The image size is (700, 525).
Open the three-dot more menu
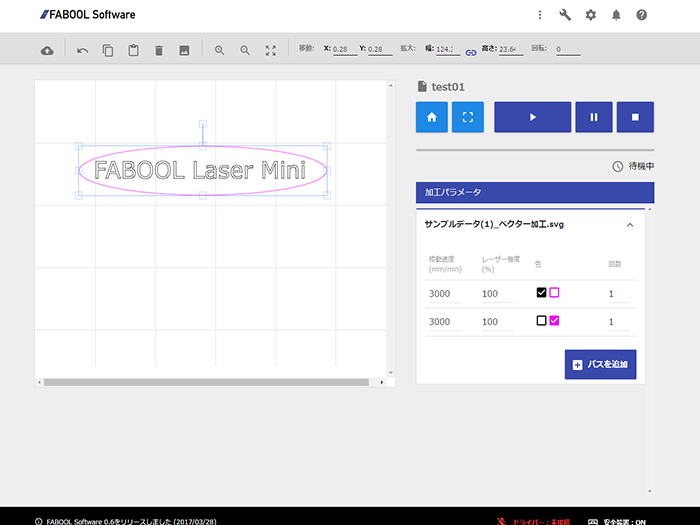[x=540, y=15]
